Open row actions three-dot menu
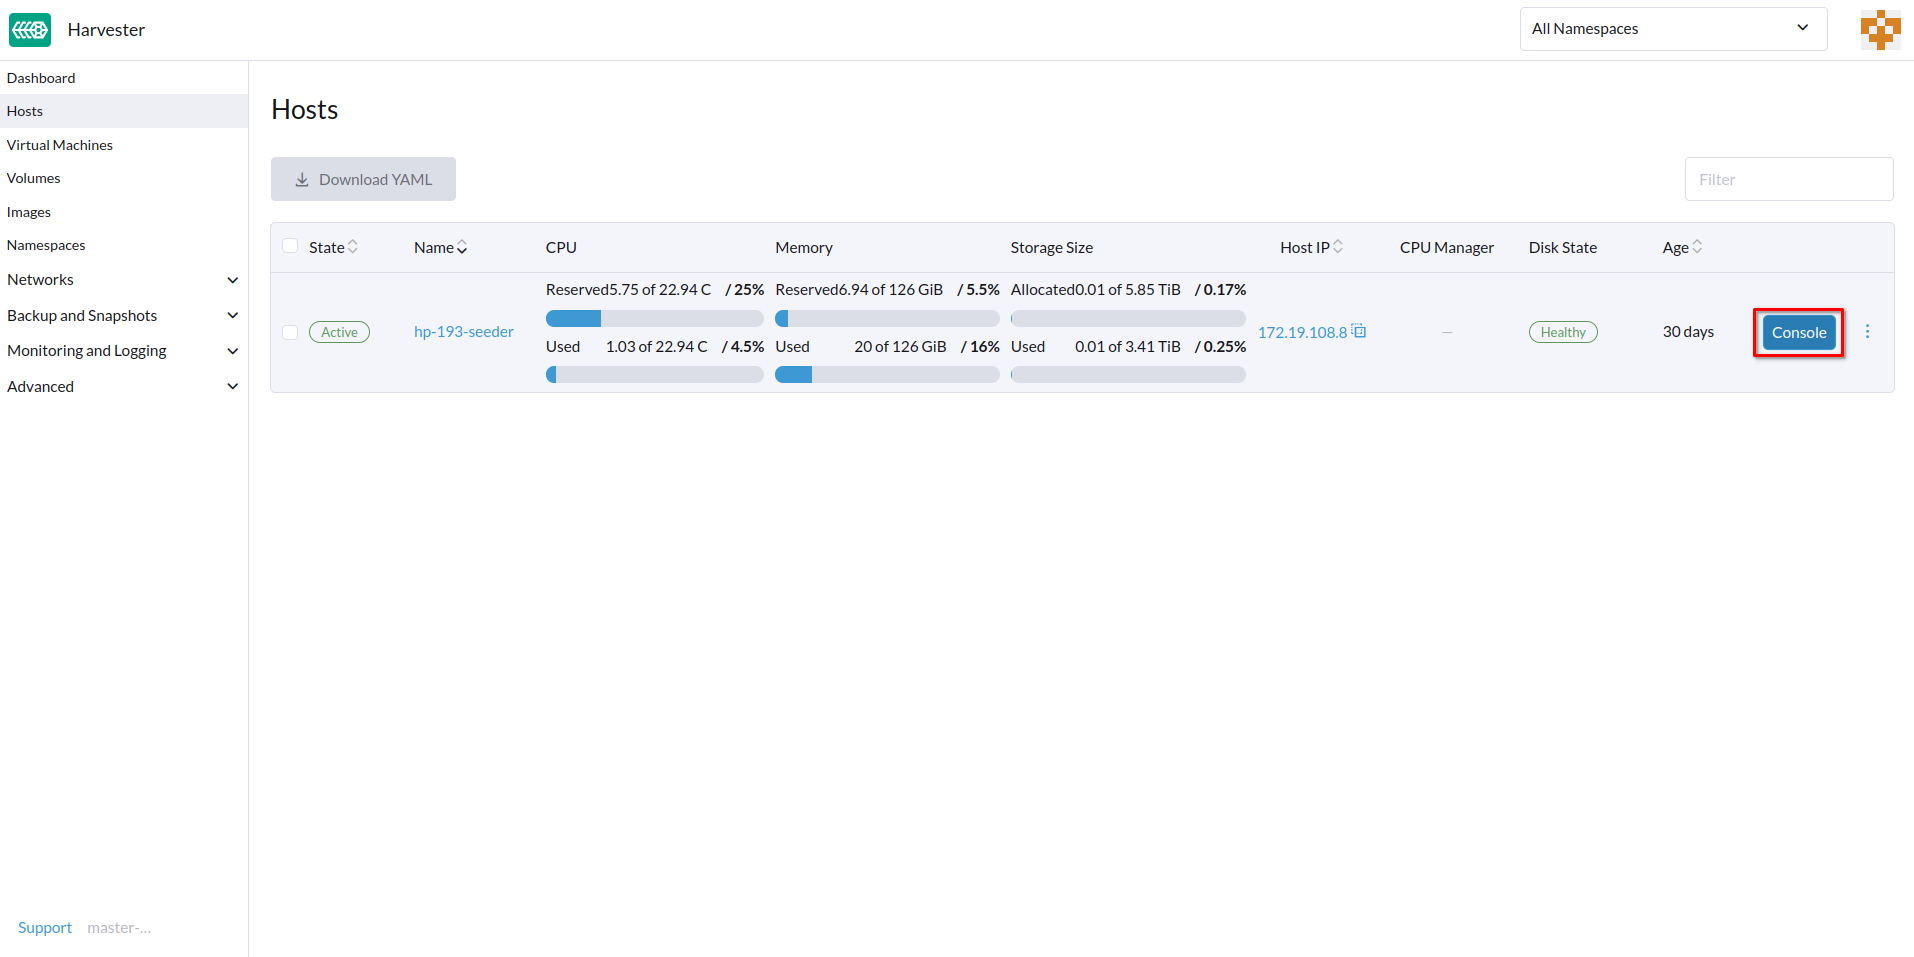 click(1867, 332)
